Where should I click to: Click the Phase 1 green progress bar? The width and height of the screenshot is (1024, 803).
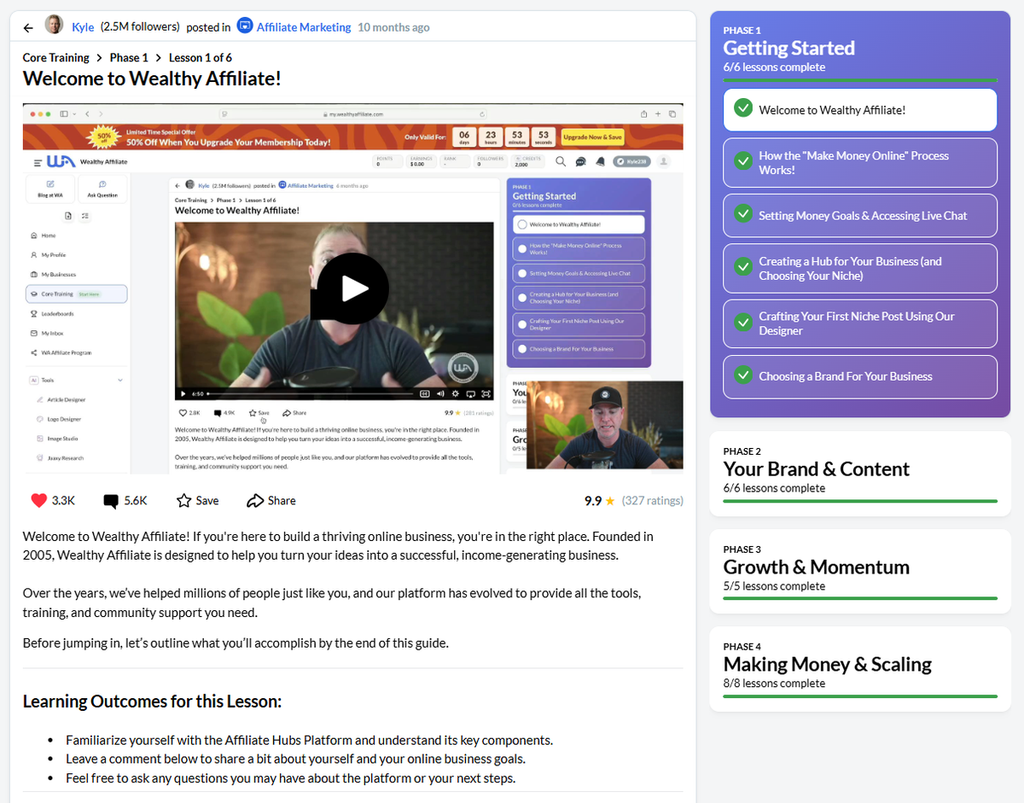point(859,80)
